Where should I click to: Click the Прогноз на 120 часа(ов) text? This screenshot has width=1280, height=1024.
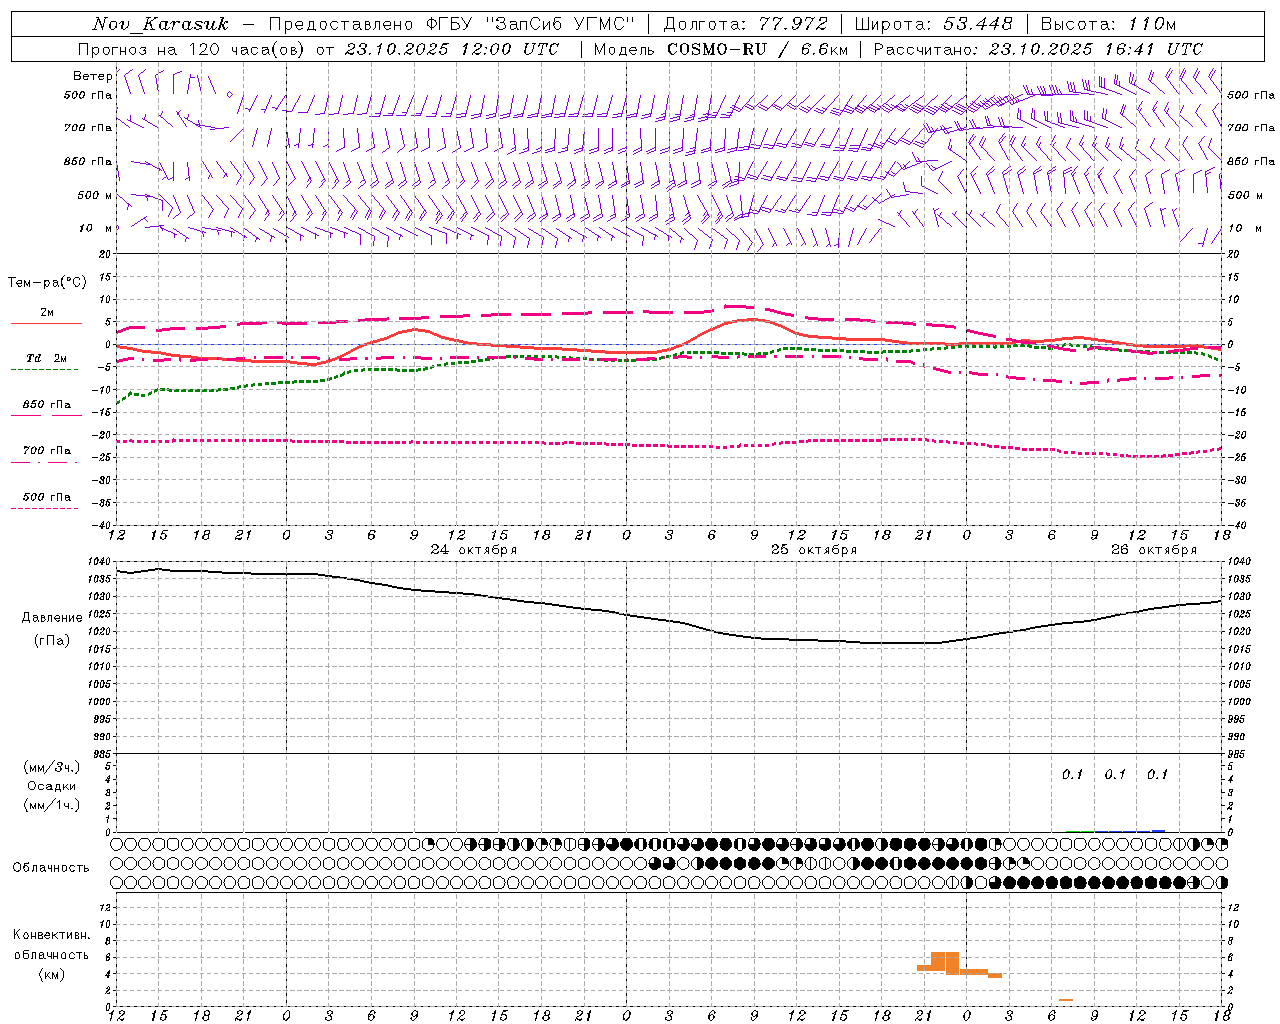pos(193,49)
